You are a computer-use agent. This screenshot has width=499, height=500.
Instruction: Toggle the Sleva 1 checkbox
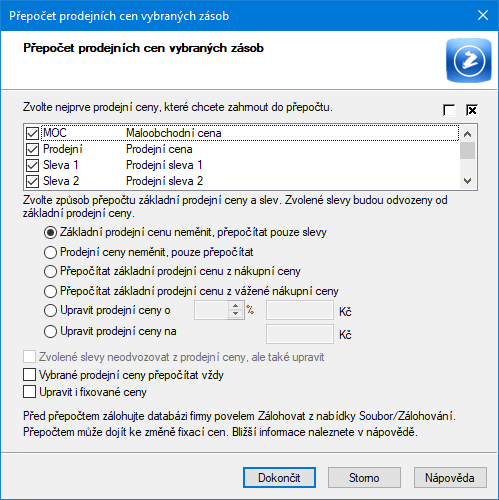tap(32, 165)
